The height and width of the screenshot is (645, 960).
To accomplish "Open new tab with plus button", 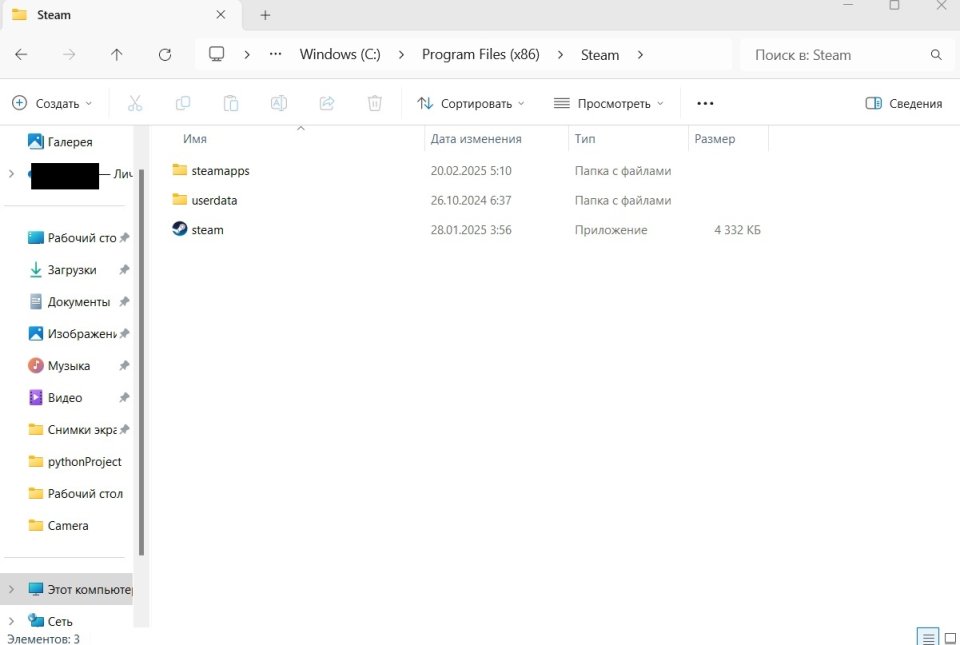I will click(x=265, y=15).
